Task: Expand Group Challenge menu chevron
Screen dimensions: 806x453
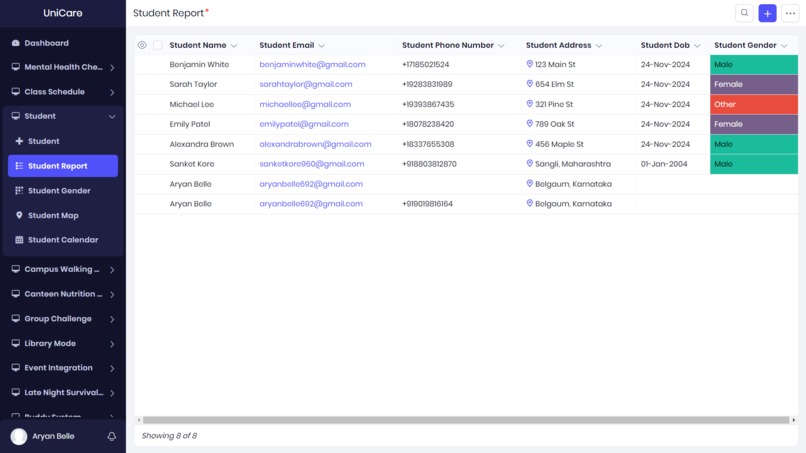Action: 112,319
